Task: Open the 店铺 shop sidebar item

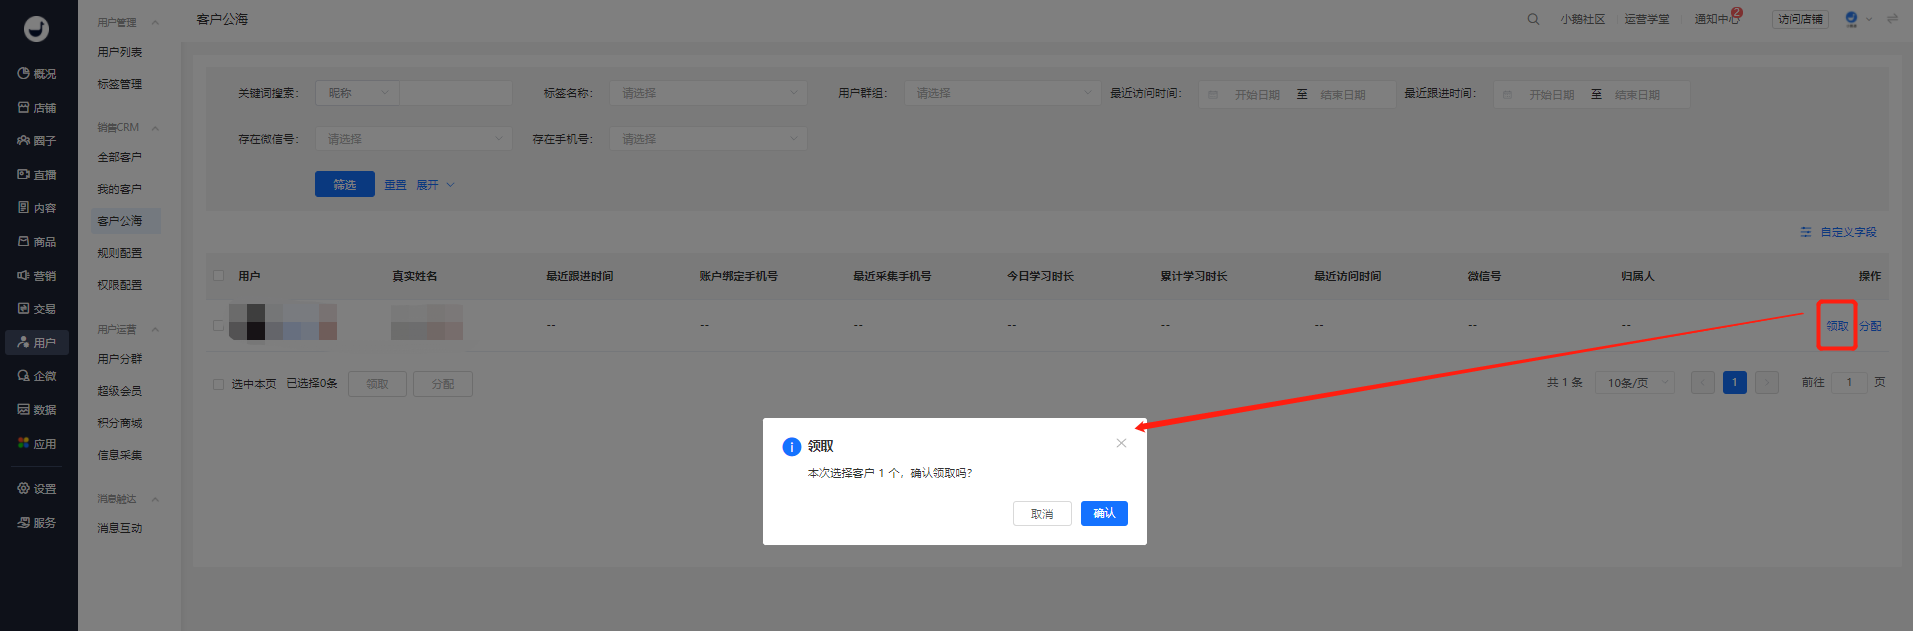Action: (38, 108)
